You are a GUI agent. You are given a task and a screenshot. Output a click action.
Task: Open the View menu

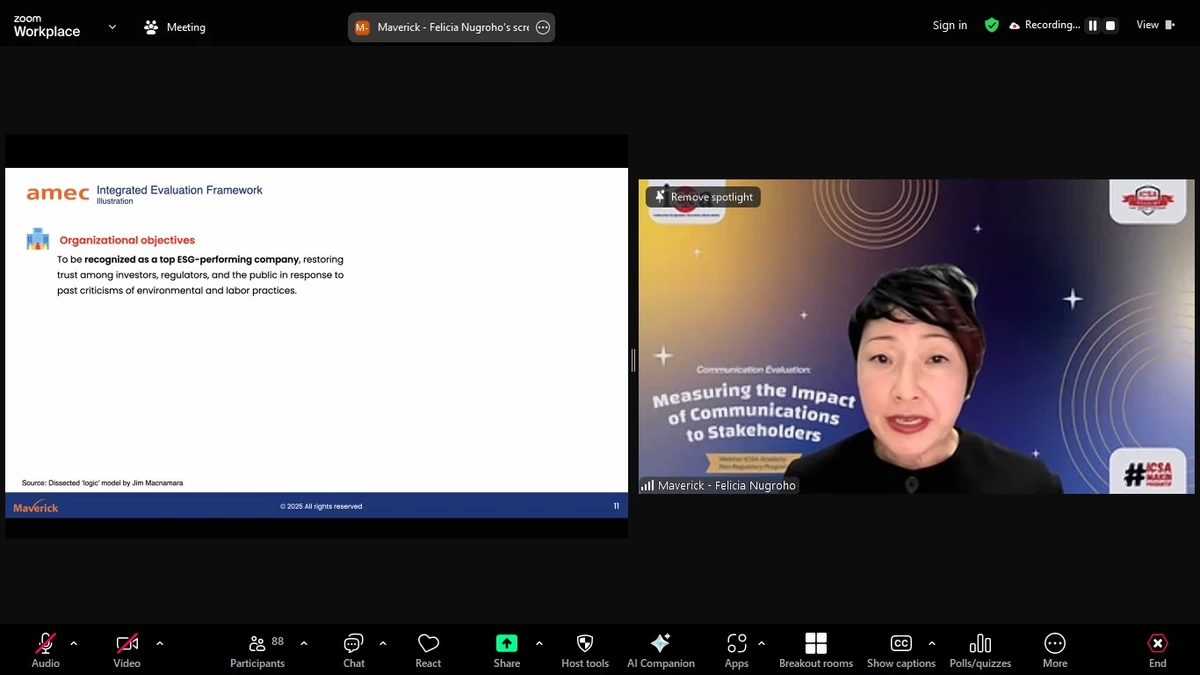pos(1153,24)
